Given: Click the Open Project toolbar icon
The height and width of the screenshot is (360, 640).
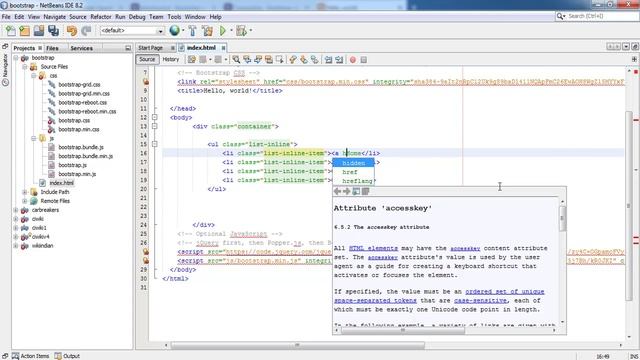Looking at the screenshot, I should 39,31.
